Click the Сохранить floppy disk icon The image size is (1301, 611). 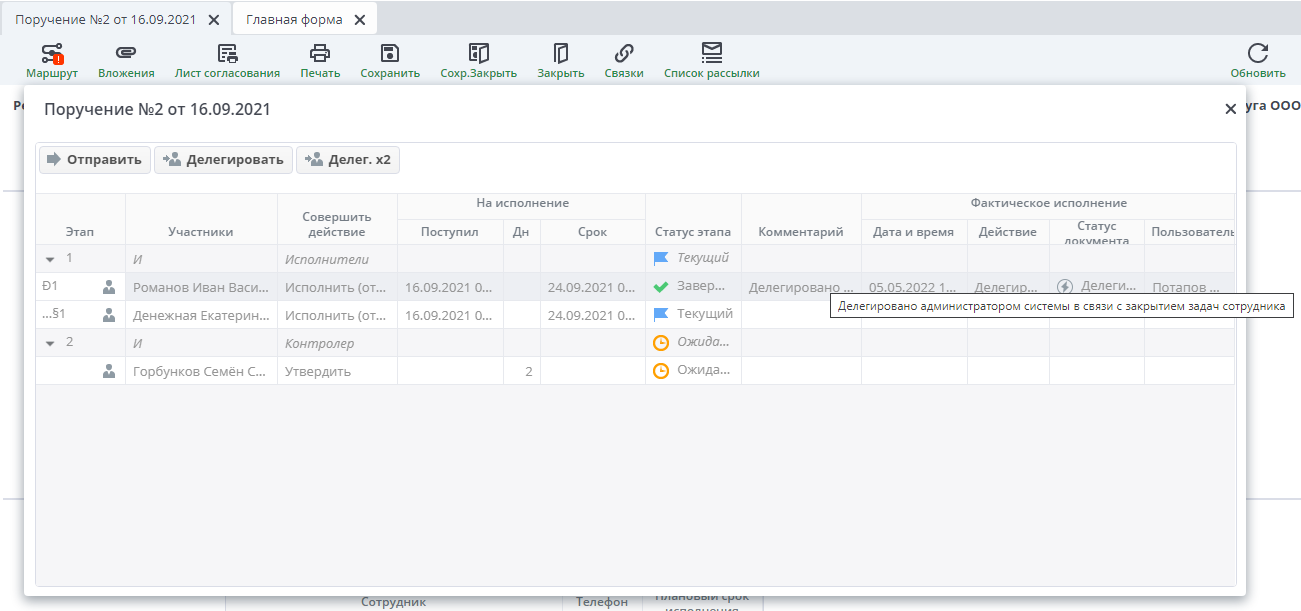tap(390, 55)
